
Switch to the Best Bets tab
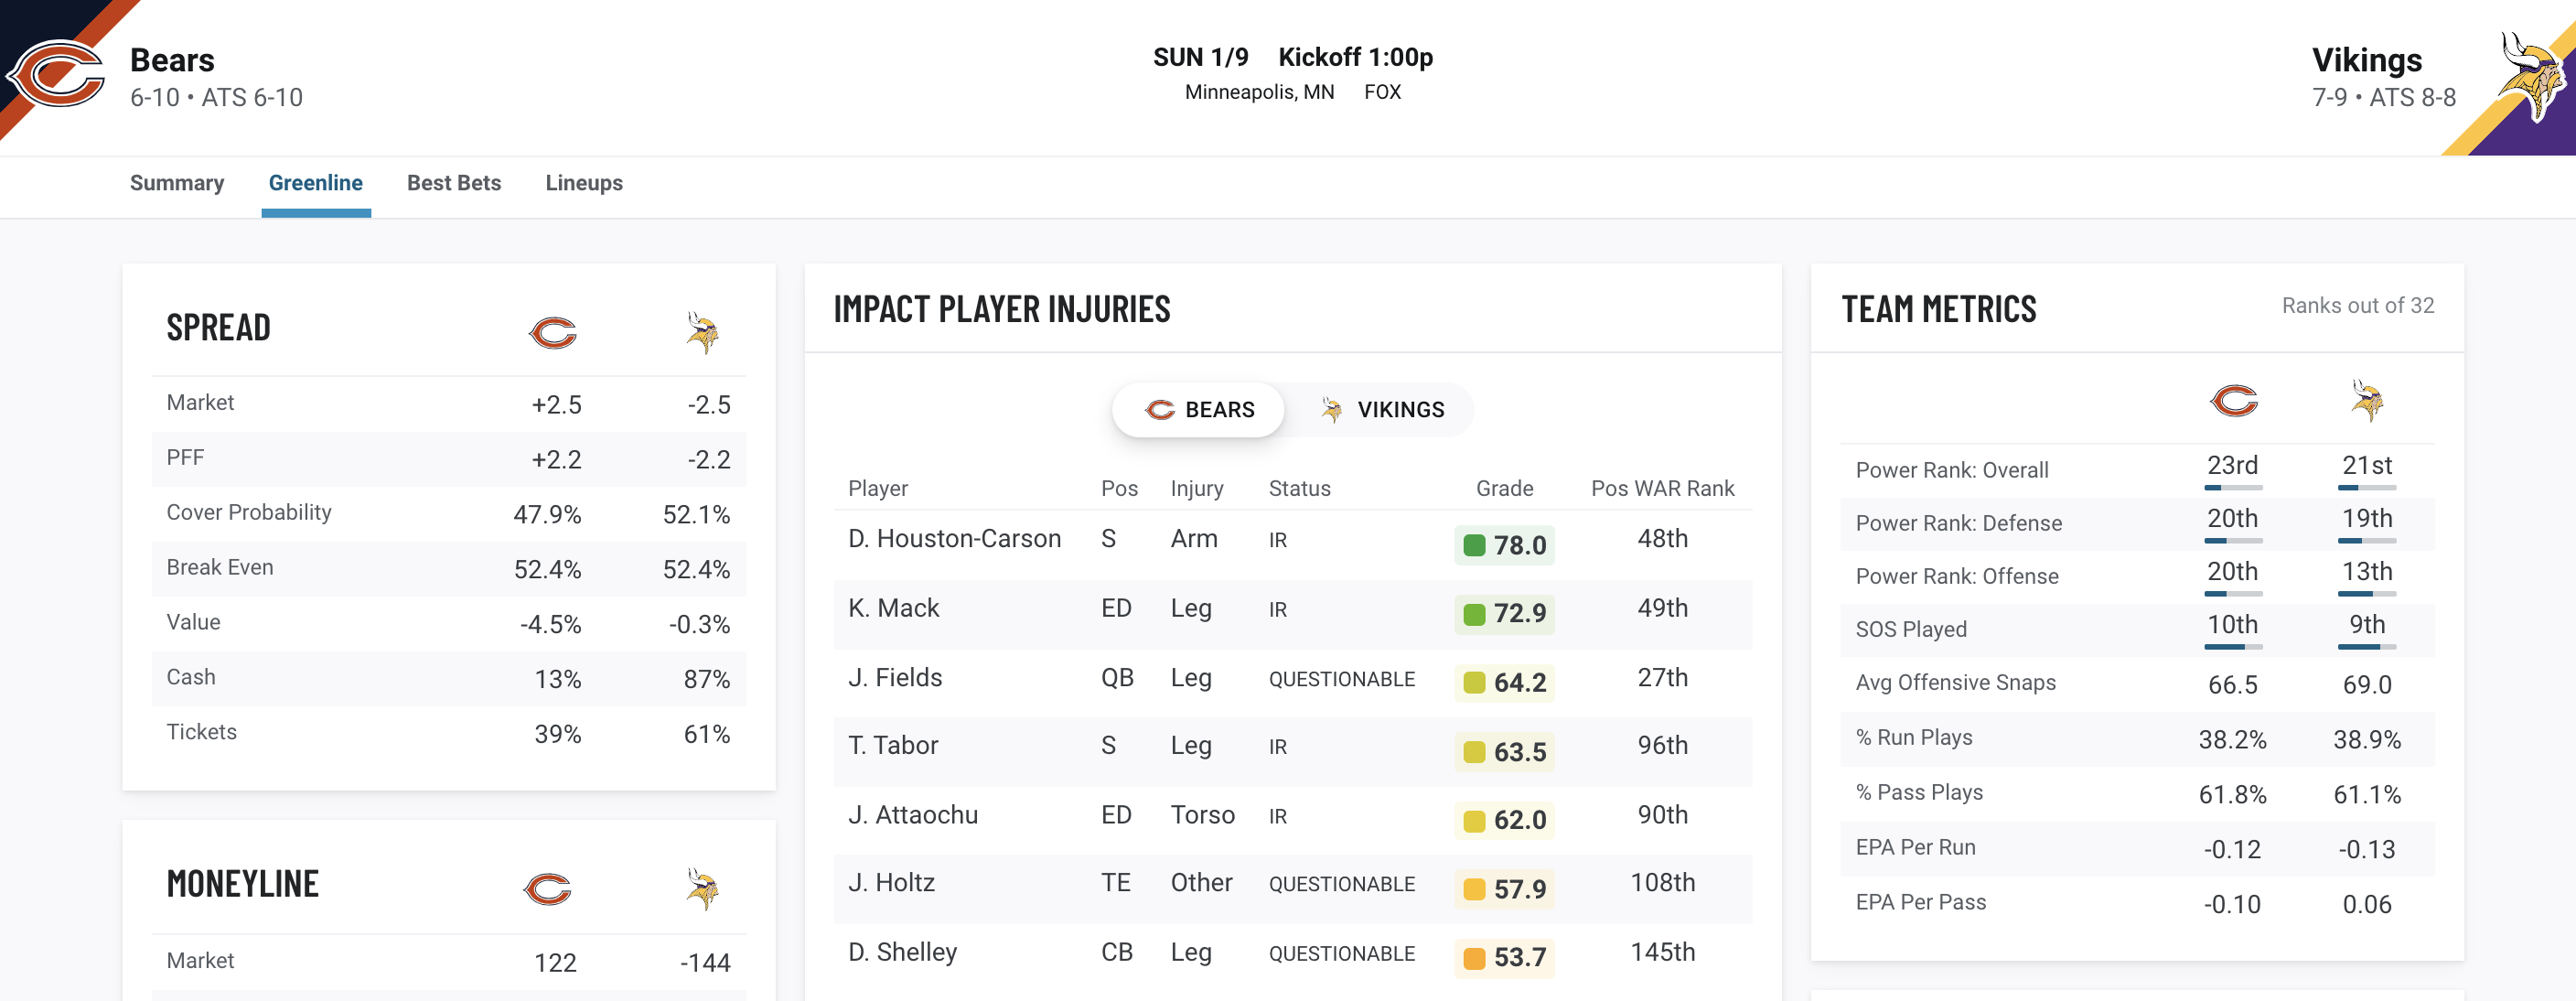[454, 183]
